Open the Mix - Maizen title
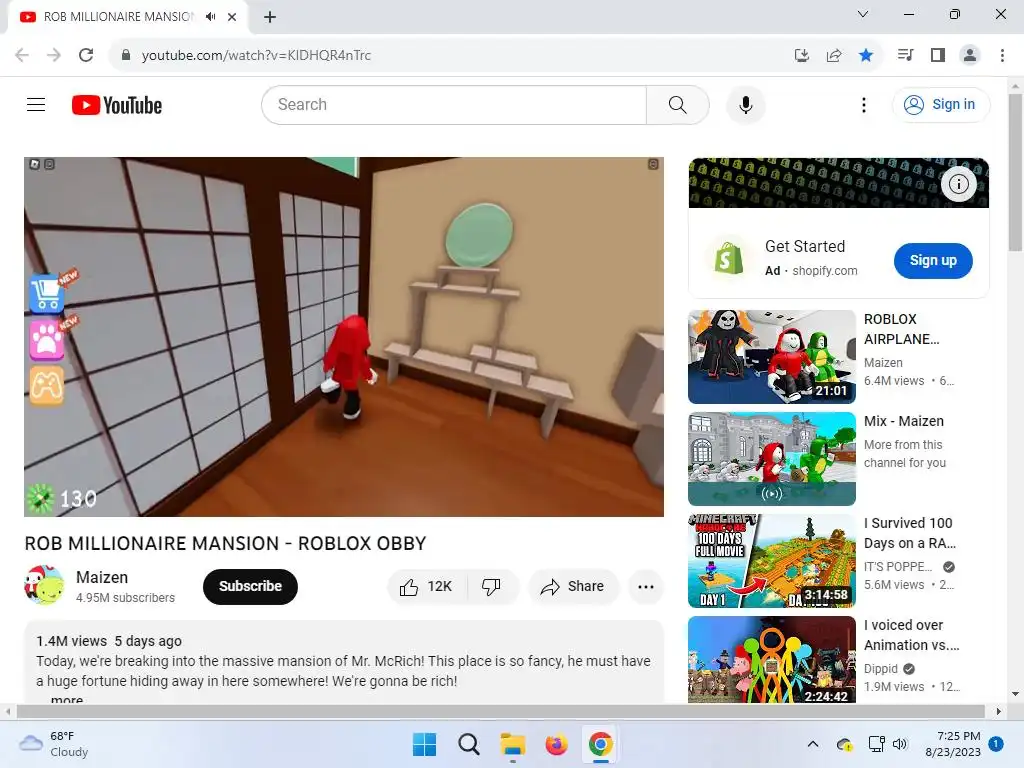 [903, 421]
